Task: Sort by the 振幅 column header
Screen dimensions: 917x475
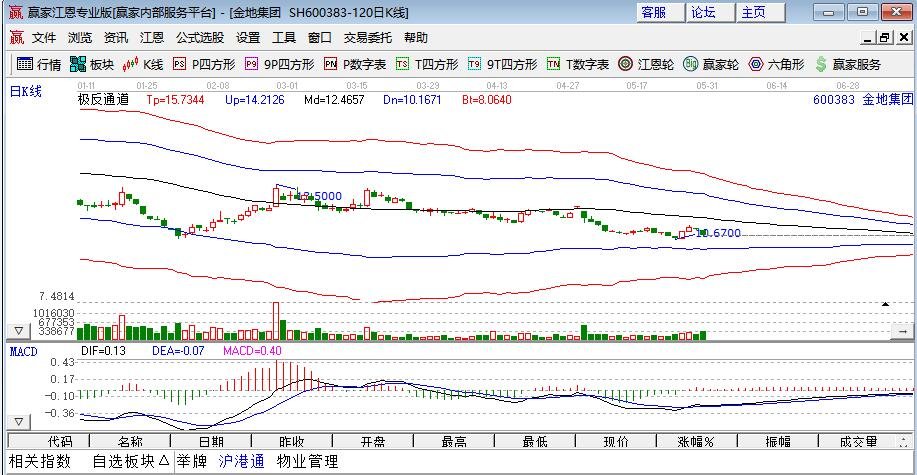Action: coord(778,442)
